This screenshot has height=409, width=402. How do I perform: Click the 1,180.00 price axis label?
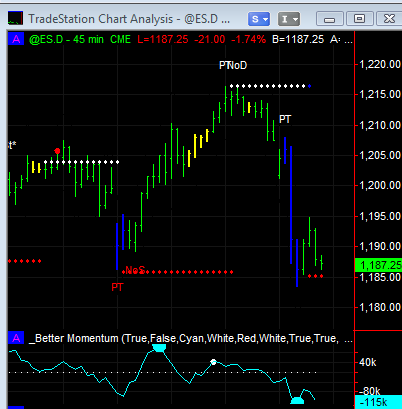tap(380, 307)
